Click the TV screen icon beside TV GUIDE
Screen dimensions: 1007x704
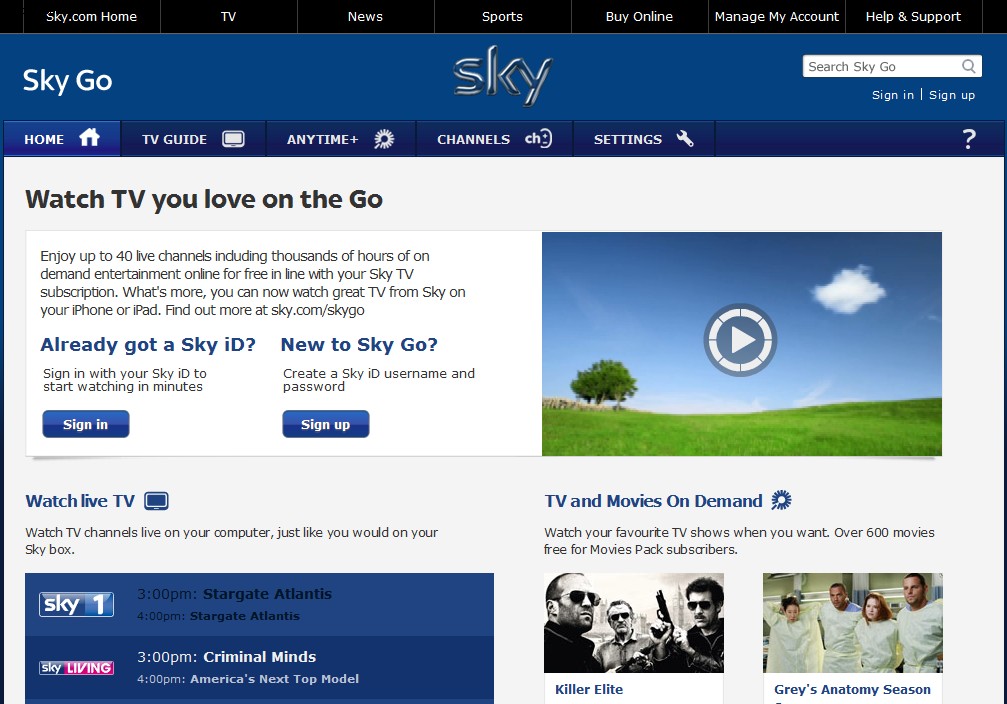click(233, 139)
